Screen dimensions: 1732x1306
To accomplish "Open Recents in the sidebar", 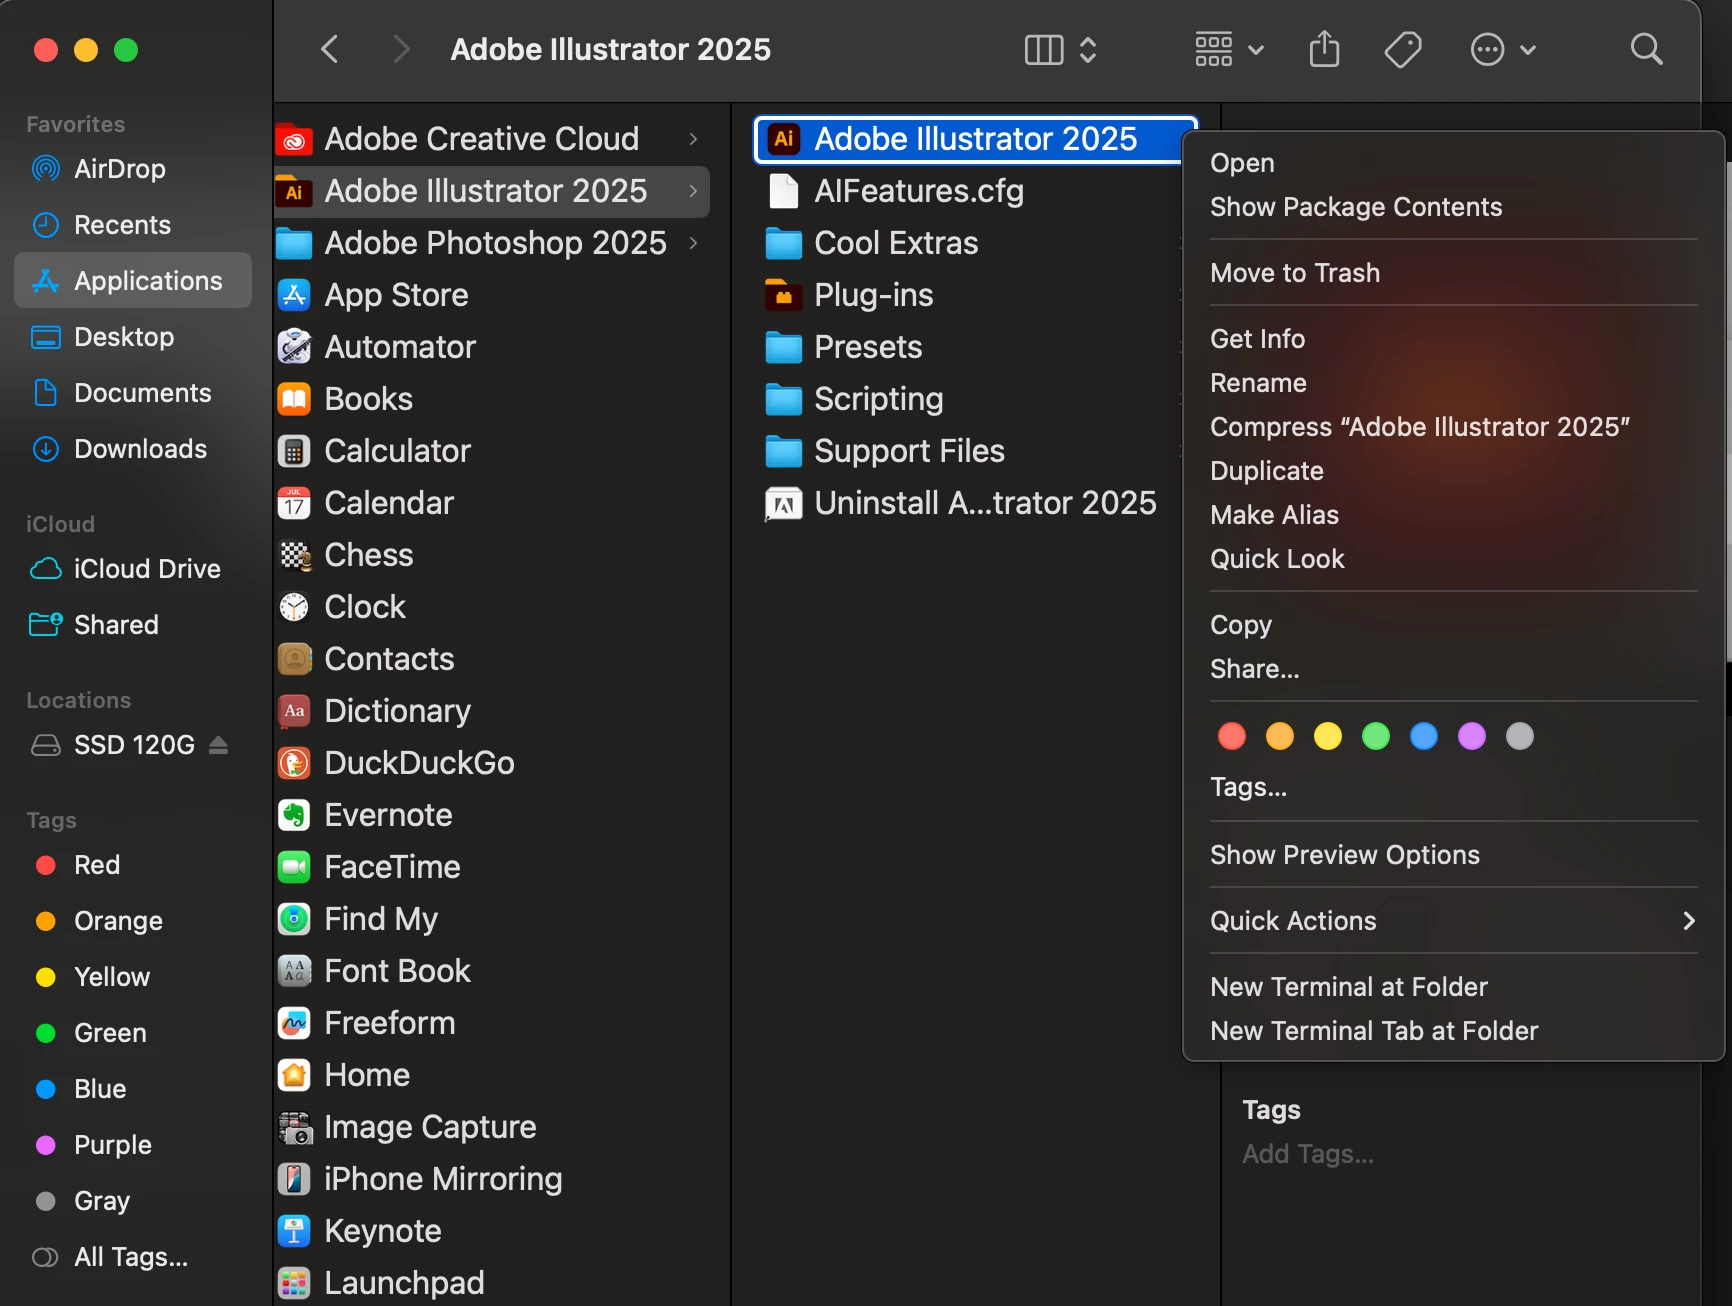I will click(x=133, y=225).
